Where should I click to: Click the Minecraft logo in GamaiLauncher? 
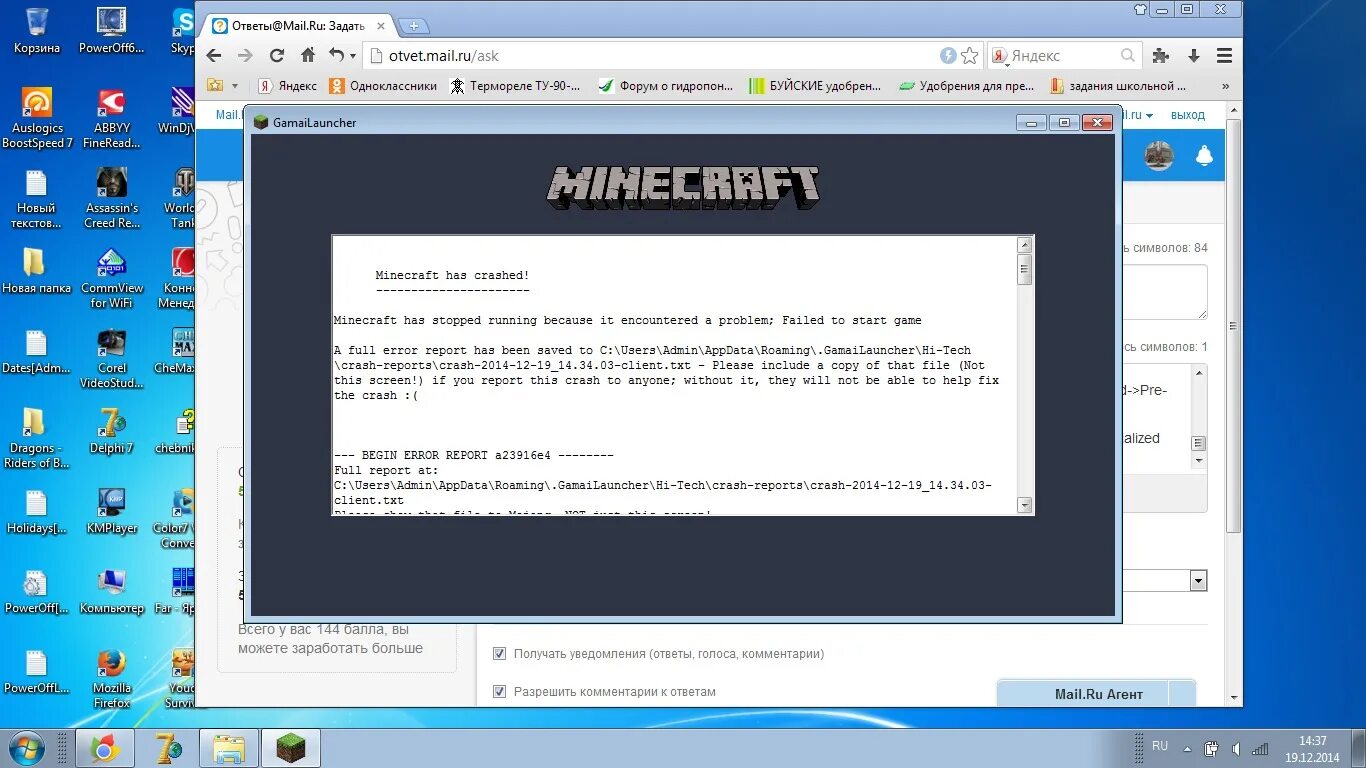tap(683, 188)
